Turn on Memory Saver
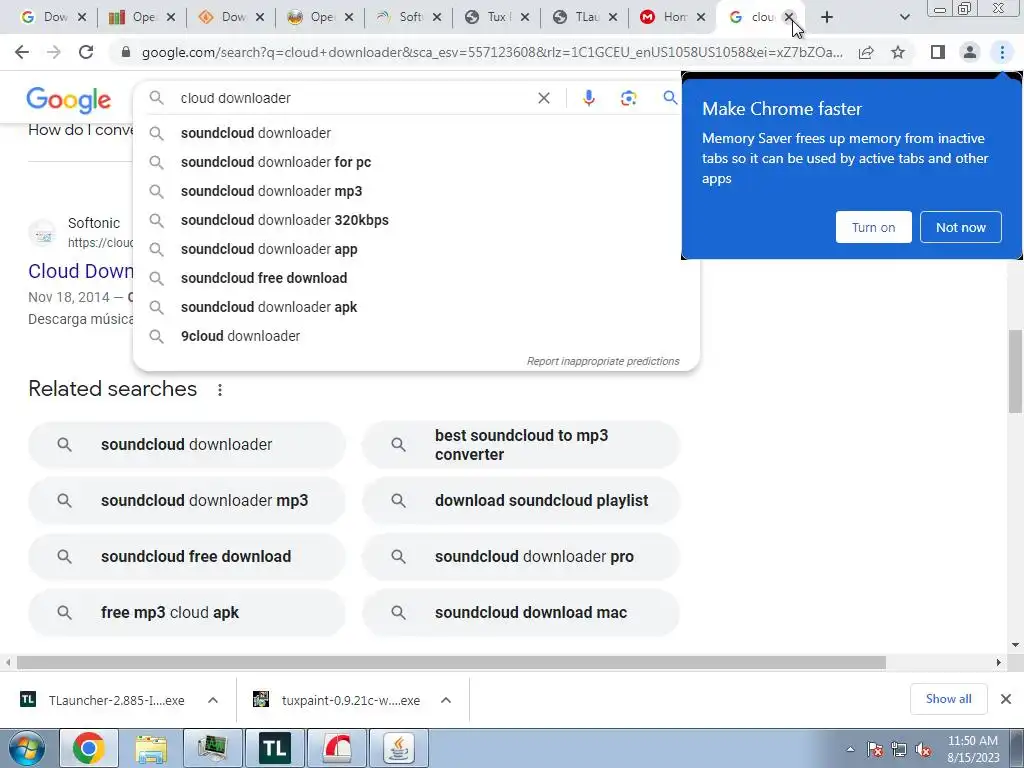 [873, 227]
